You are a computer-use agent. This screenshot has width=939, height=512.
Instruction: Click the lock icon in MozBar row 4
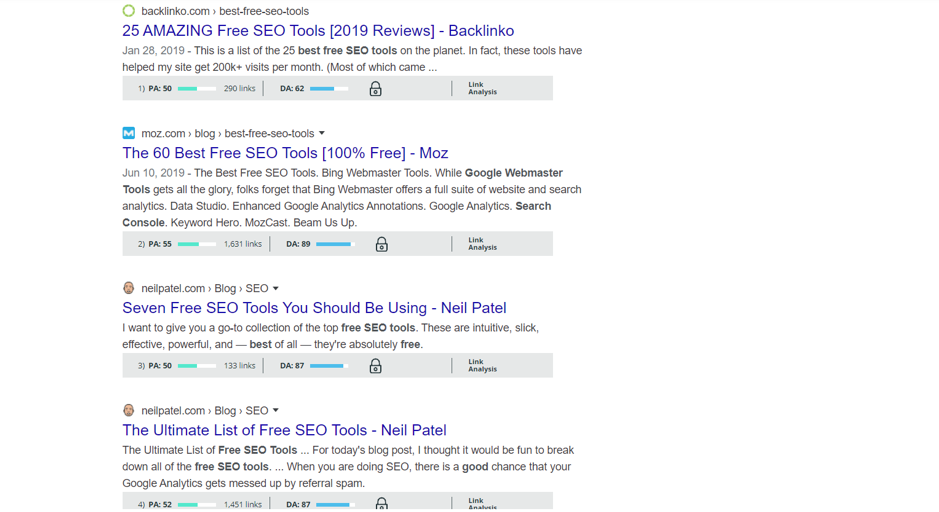point(381,504)
